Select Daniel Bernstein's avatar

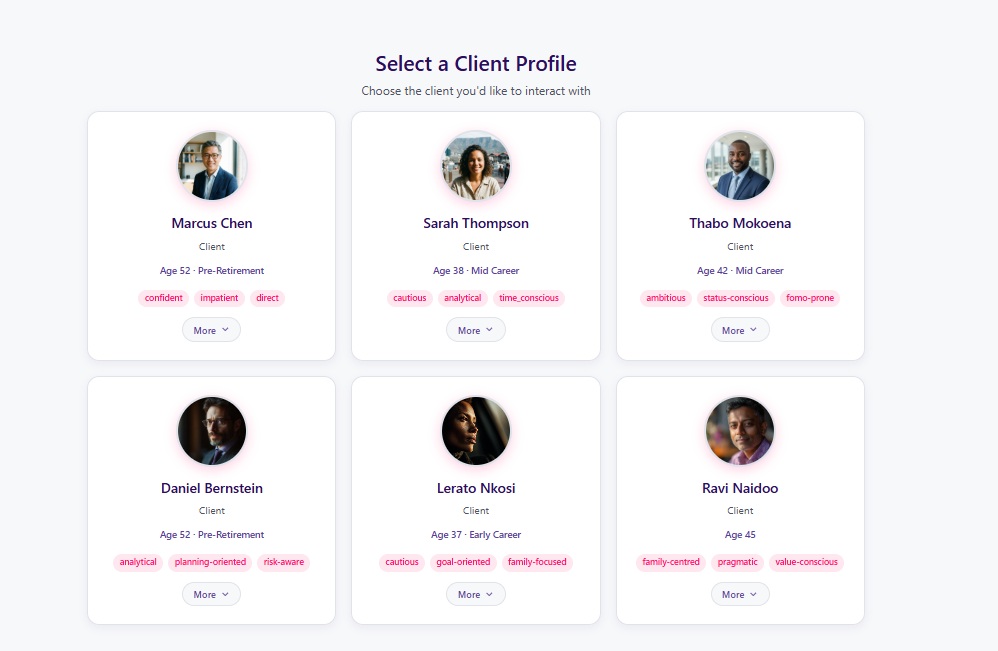click(211, 430)
